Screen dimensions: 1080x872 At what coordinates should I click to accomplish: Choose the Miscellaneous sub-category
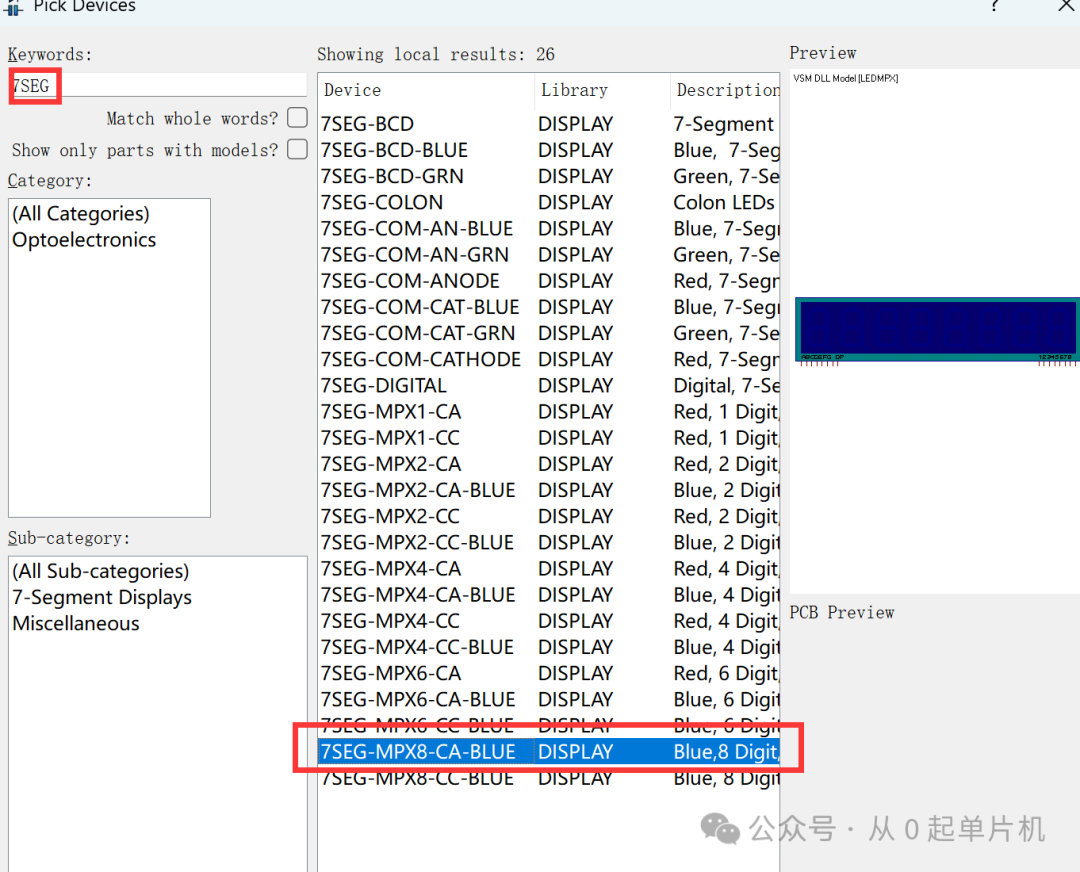76,623
